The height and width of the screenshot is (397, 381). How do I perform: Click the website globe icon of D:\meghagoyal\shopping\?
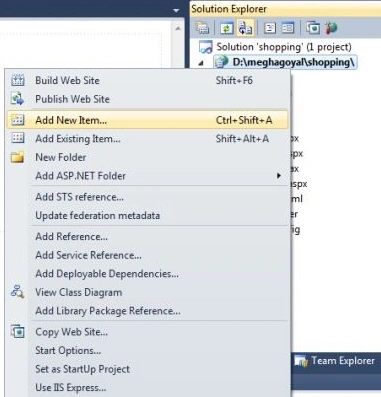(x=221, y=62)
